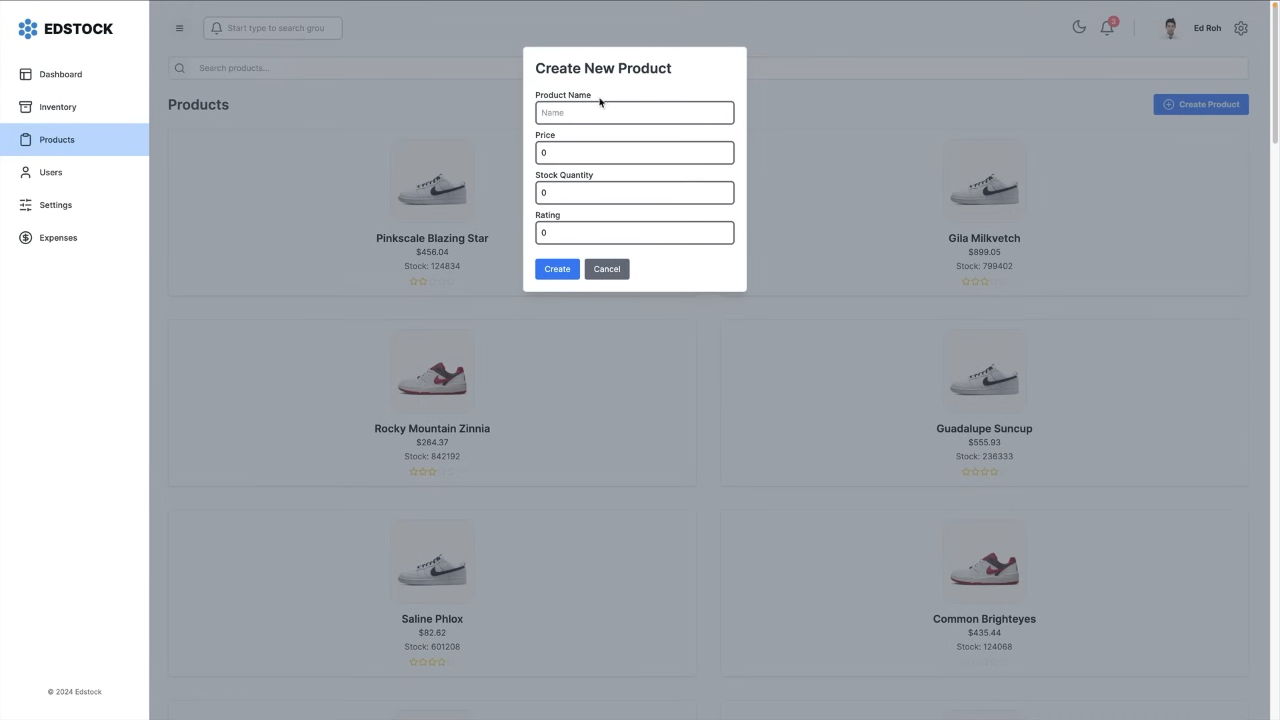Image resolution: width=1280 pixels, height=720 pixels.
Task: Toggle dark mode with the moon icon
Action: point(1079,28)
